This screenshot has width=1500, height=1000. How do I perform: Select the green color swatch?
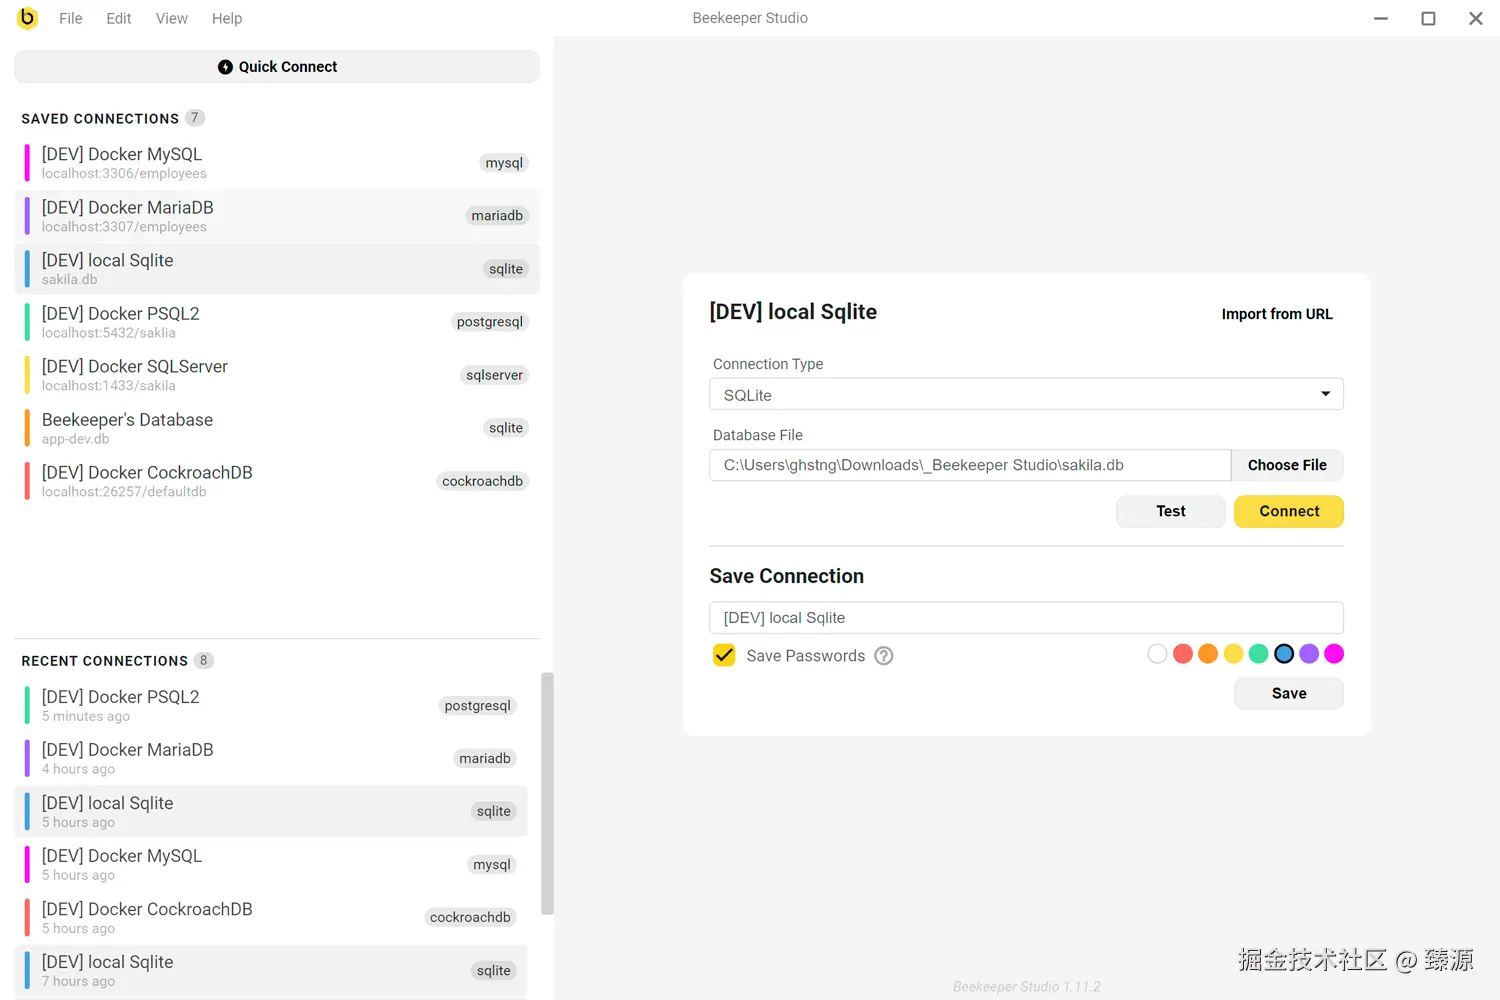point(1259,654)
